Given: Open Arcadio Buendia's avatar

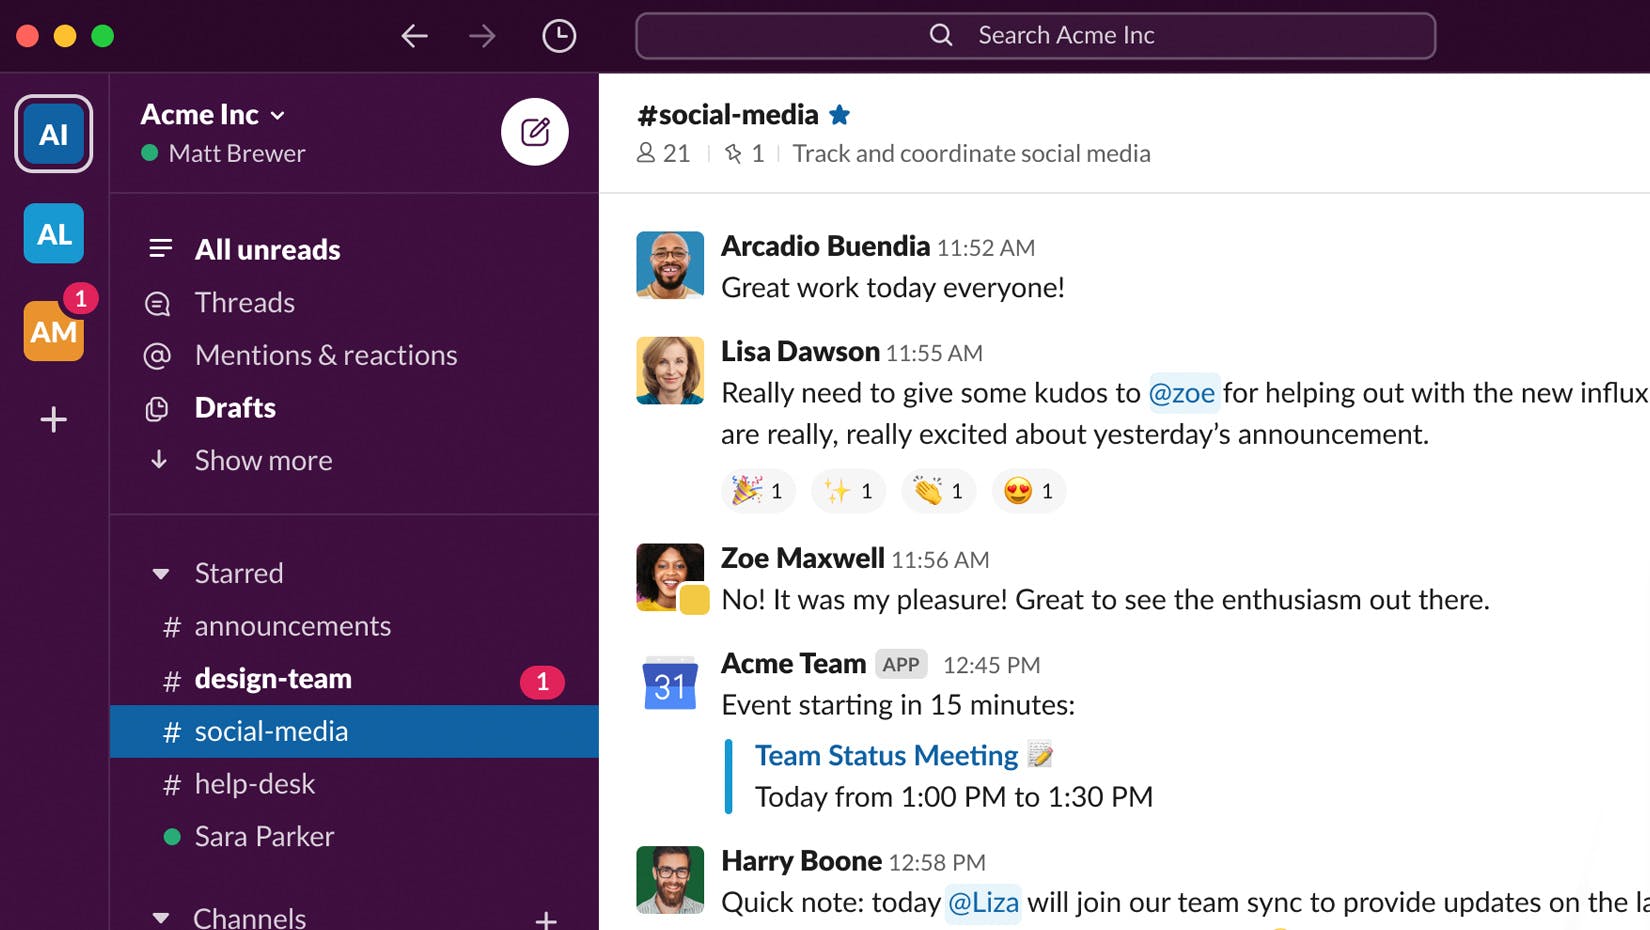Looking at the screenshot, I should pos(670,265).
